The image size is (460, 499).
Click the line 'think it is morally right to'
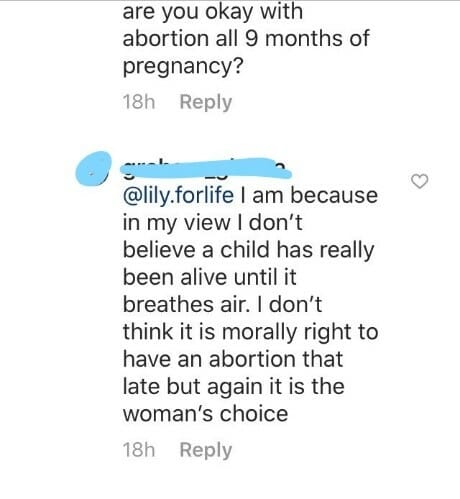(x=250, y=332)
